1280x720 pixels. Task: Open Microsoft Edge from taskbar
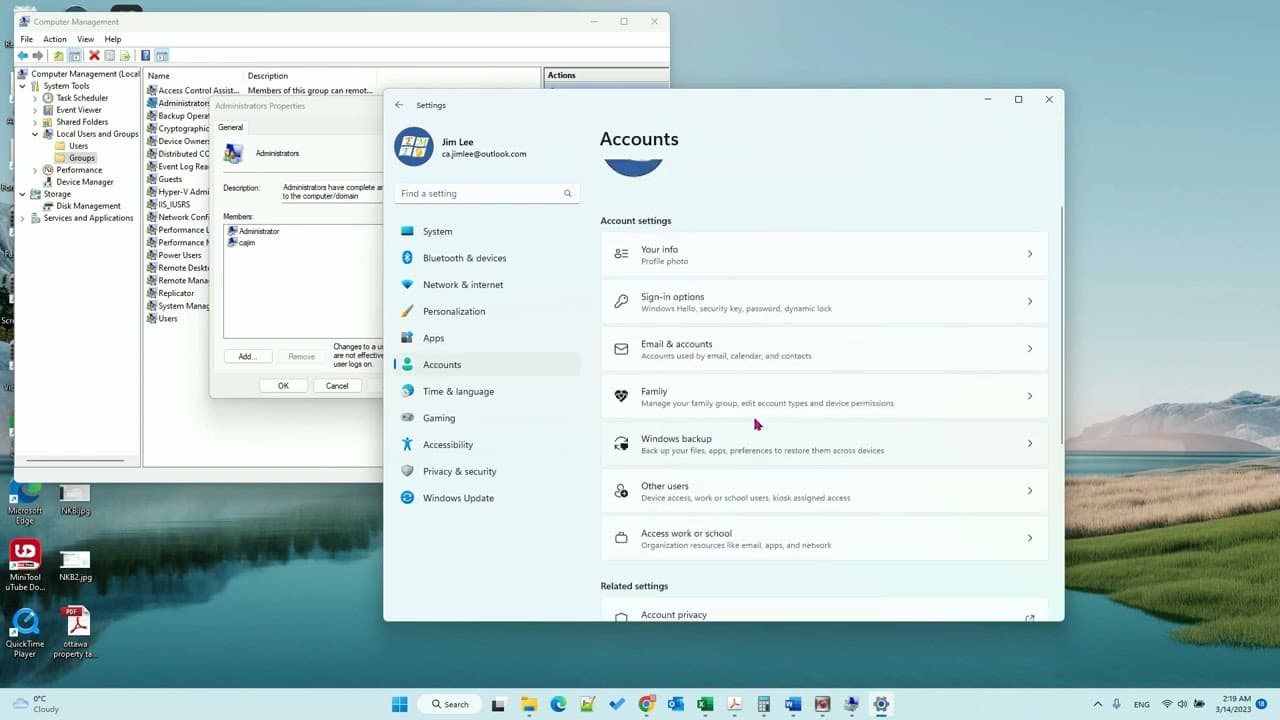tap(558, 704)
